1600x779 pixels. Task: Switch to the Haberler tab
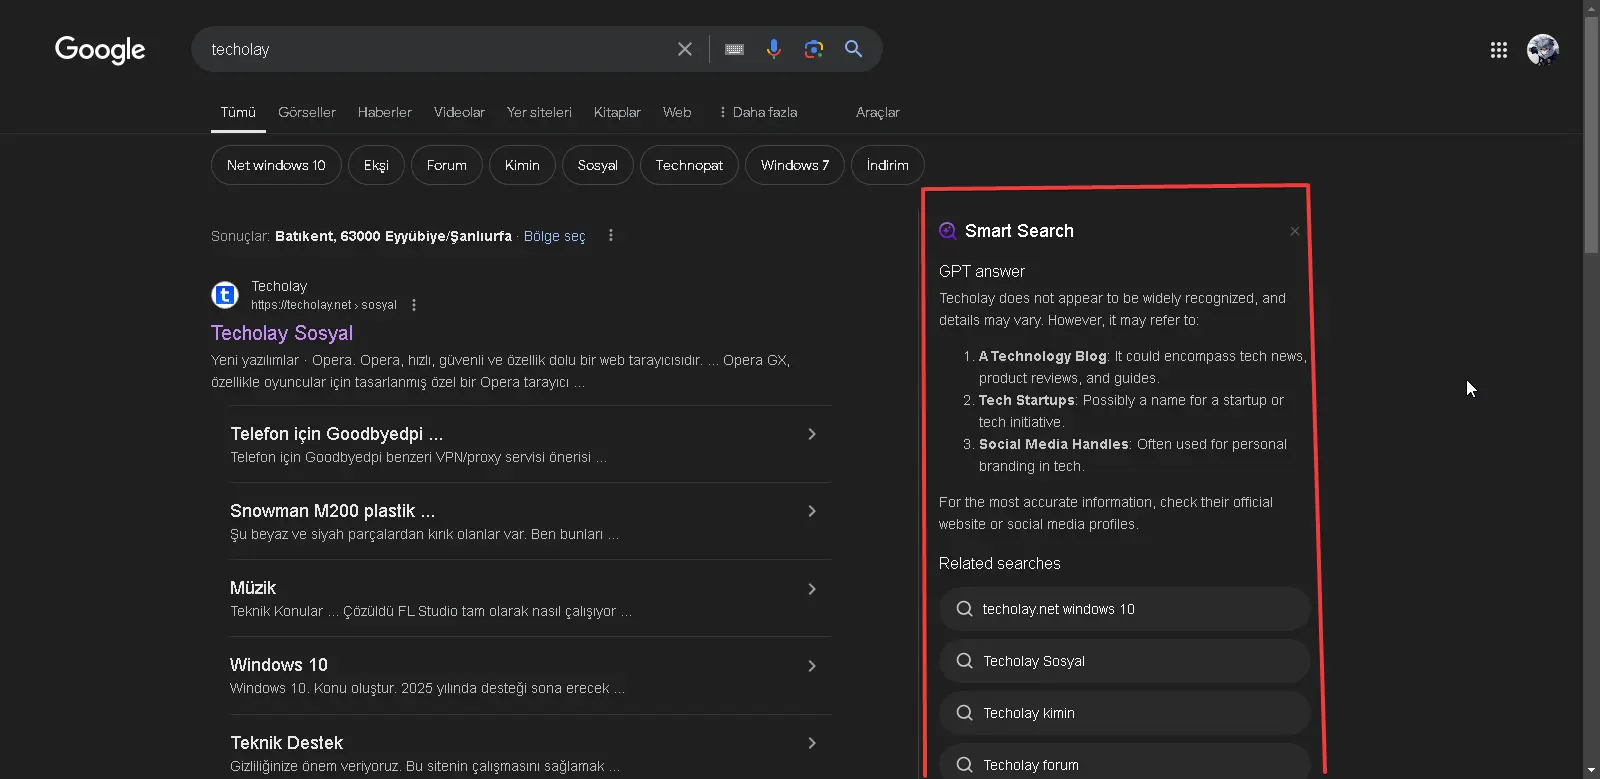click(x=385, y=112)
